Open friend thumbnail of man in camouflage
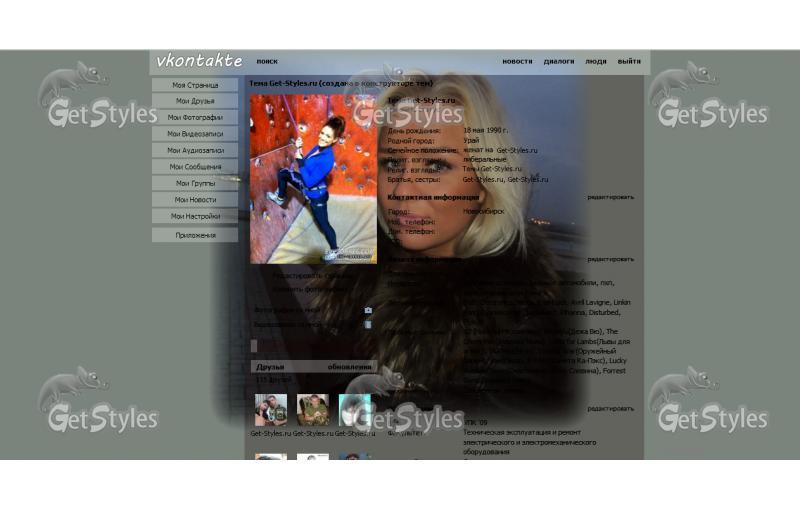The image size is (800, 509). [313, 410]
